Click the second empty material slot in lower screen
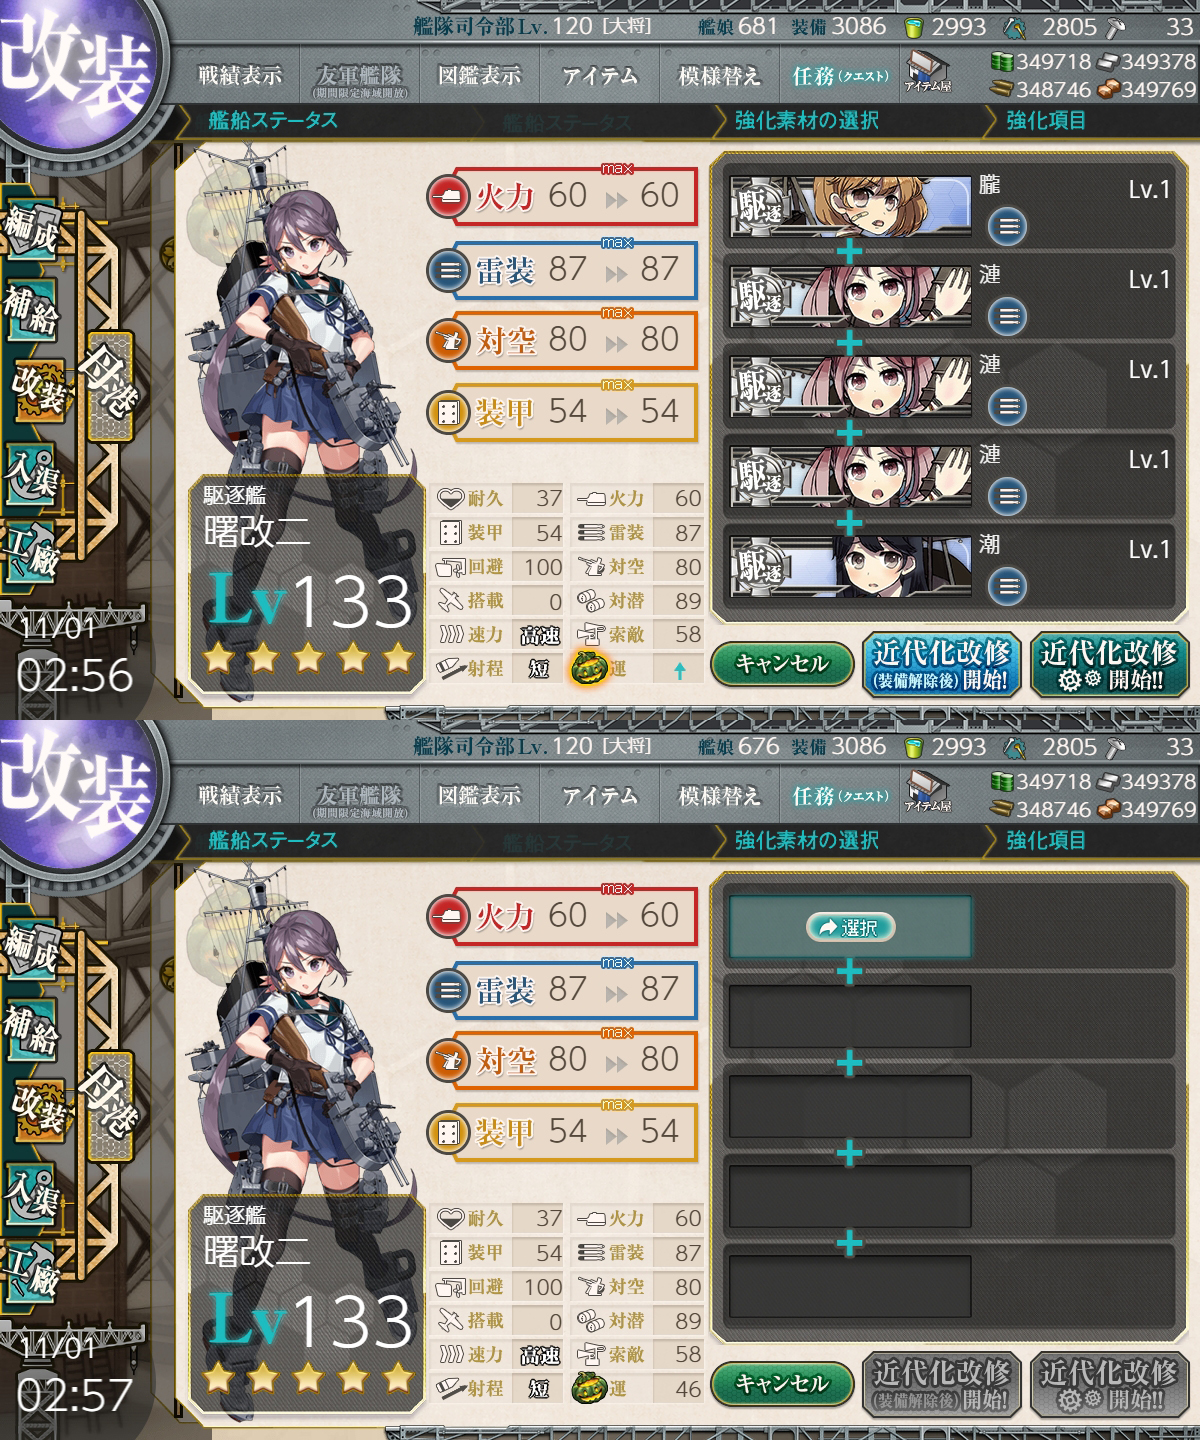This screenshot has height=1440, width=1200. 850,1017
